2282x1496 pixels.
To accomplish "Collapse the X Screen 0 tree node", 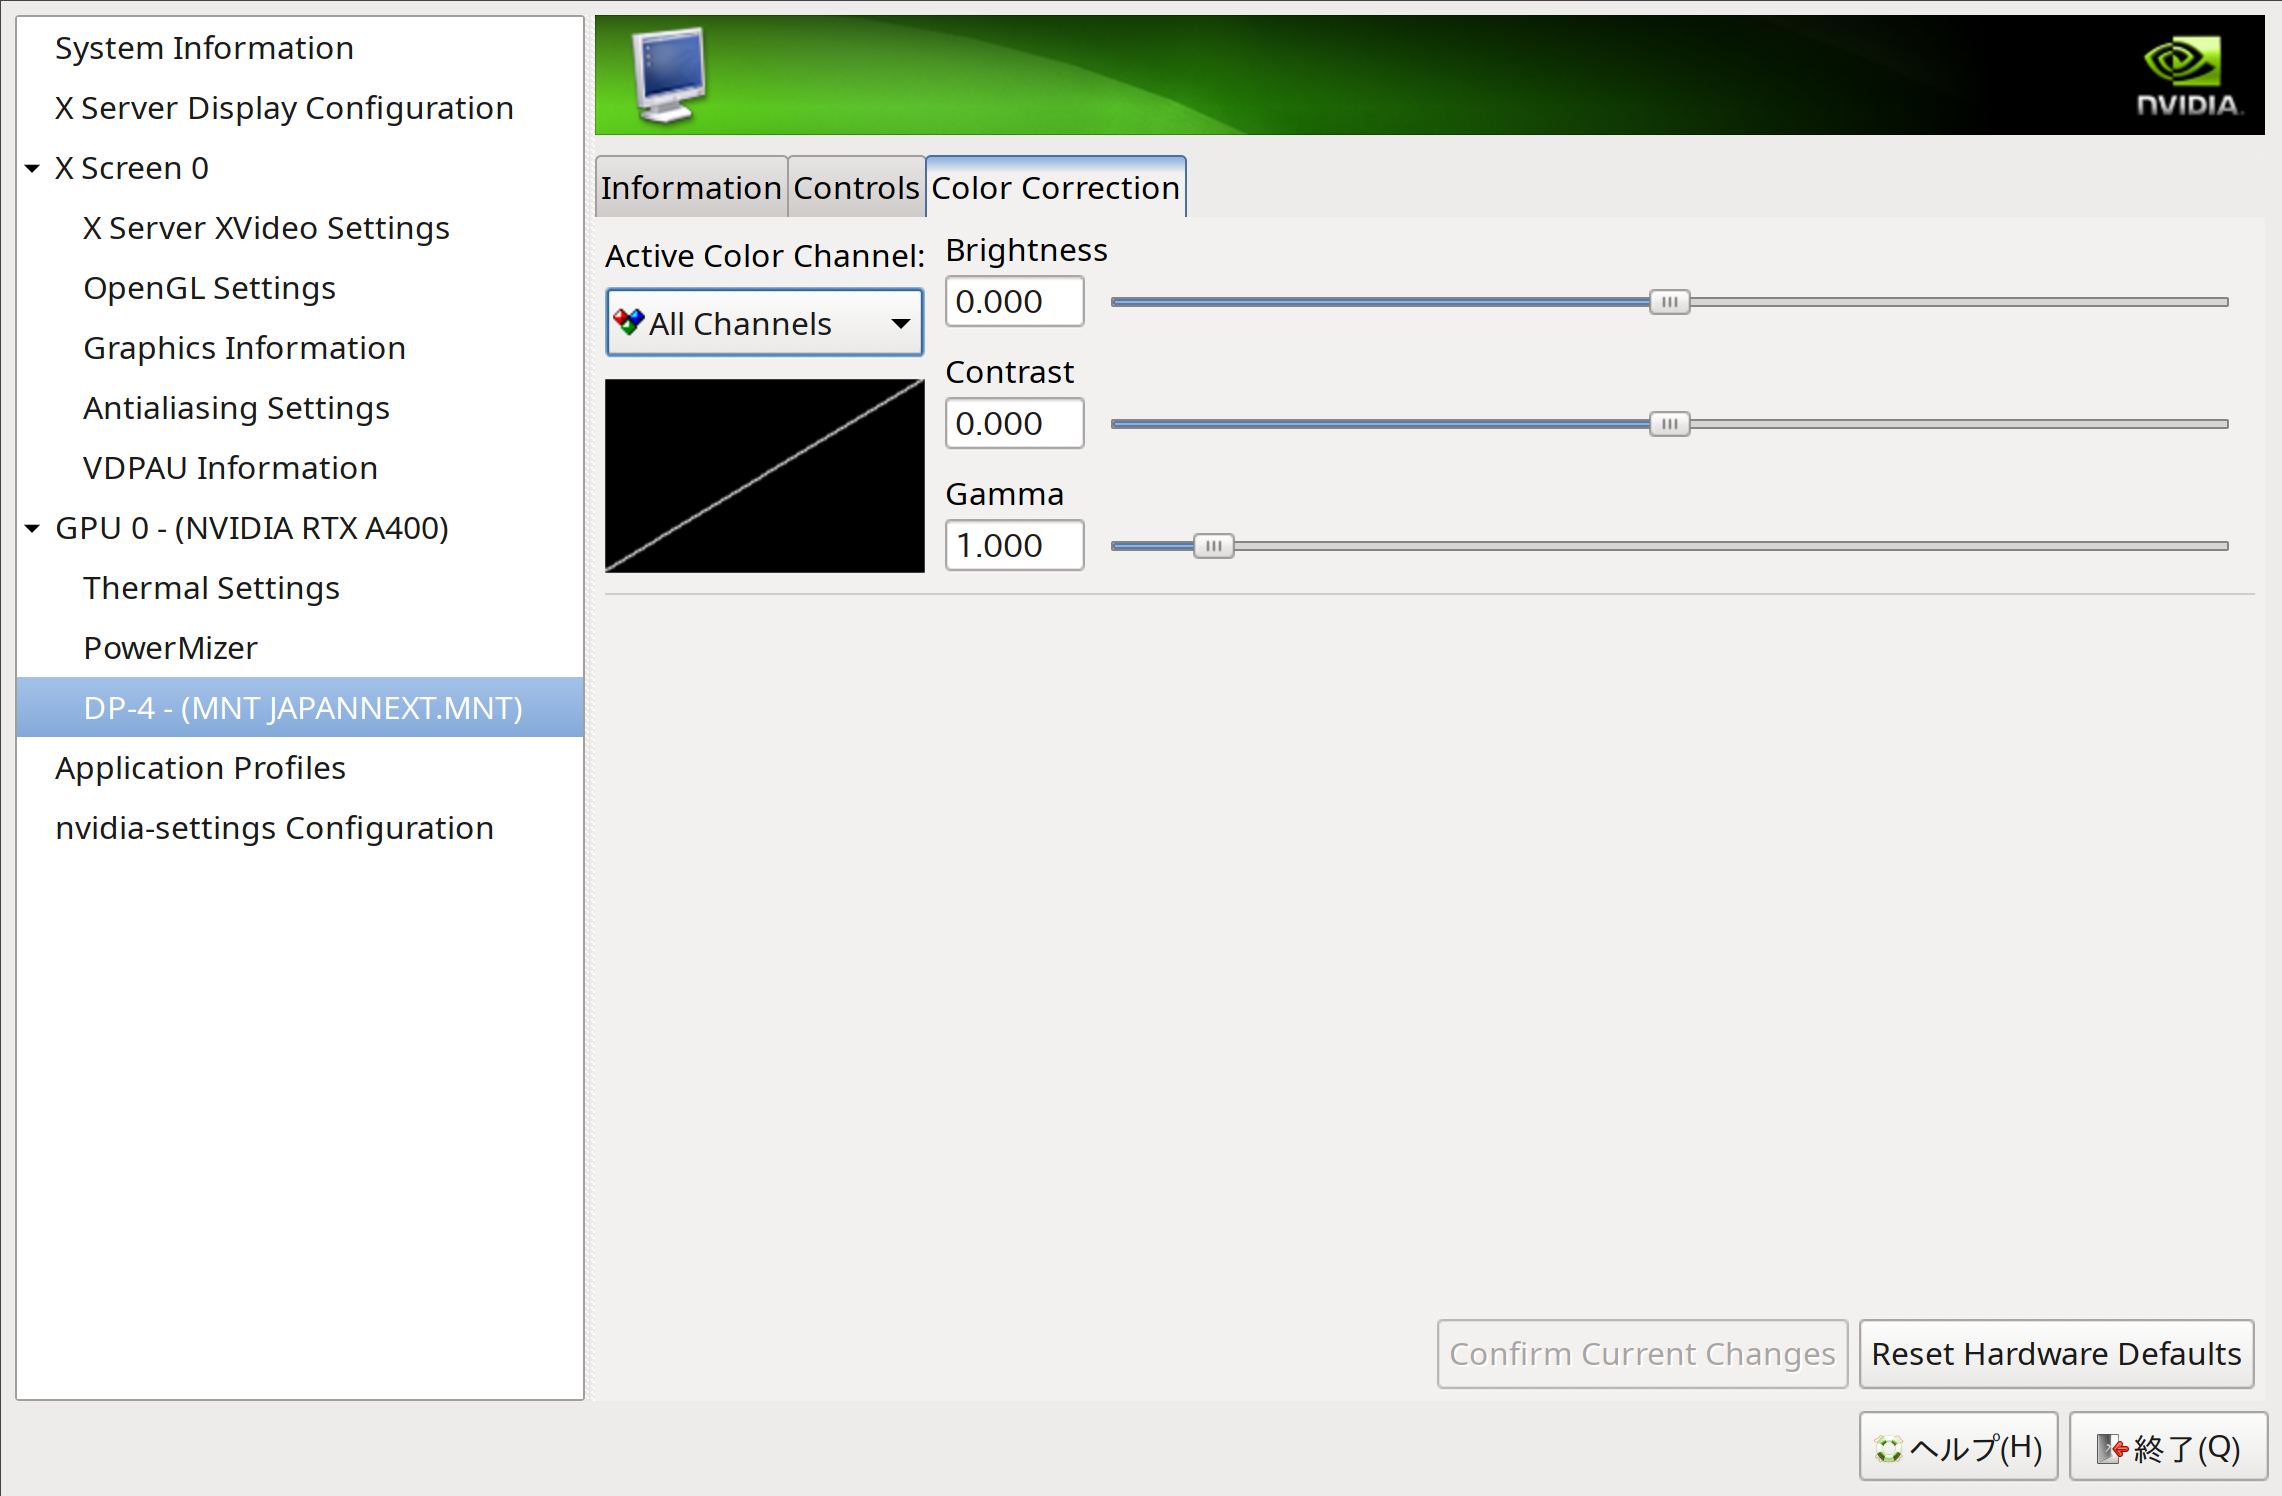I will point(32,168).
